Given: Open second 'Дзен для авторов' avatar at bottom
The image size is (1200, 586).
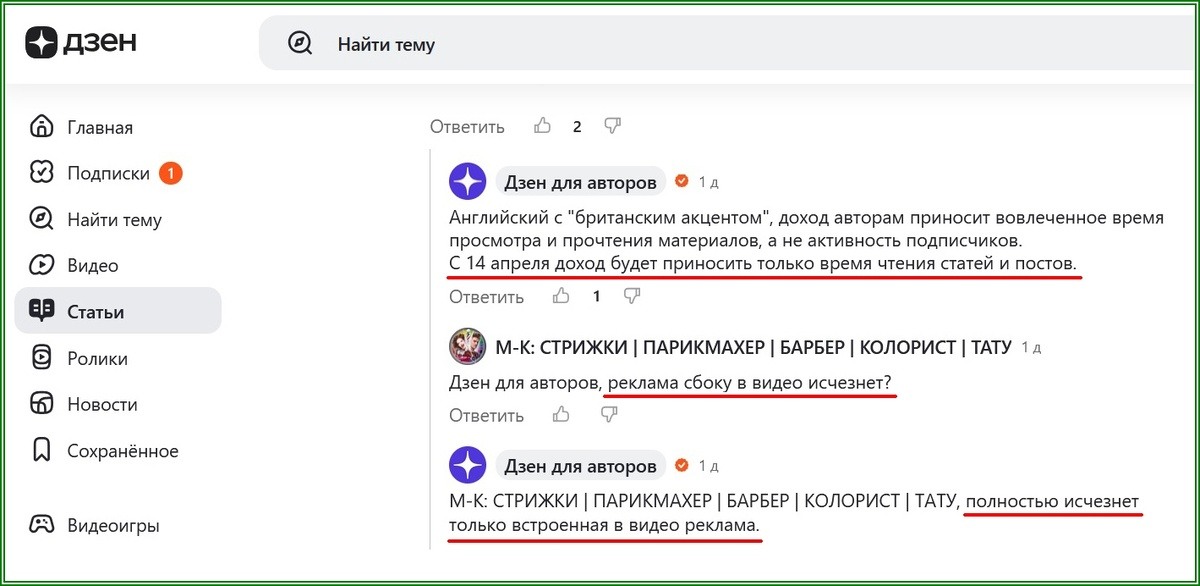Looking at the screenshot, I should tap(467, 465).
